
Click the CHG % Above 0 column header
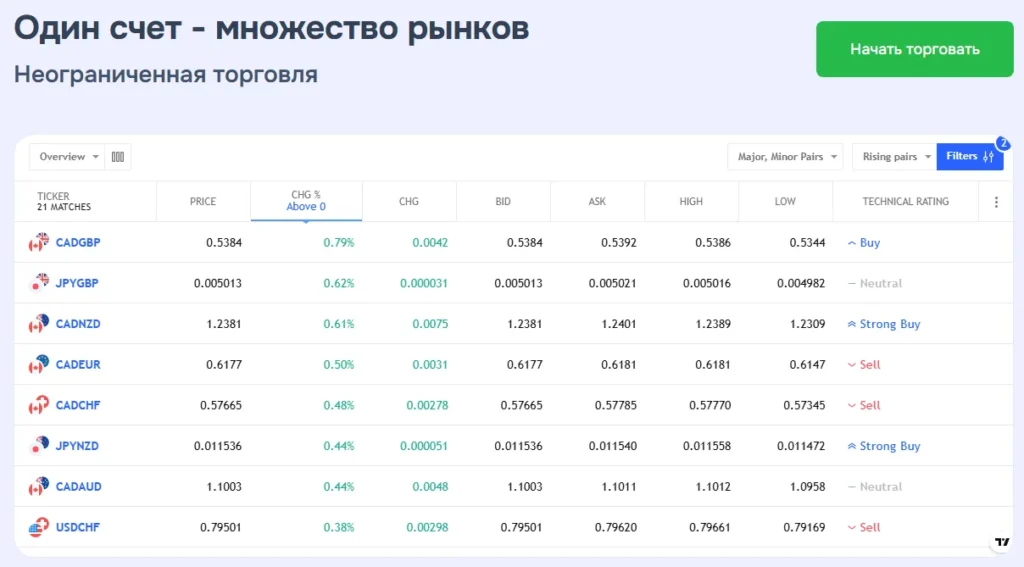tap(306, 201)
